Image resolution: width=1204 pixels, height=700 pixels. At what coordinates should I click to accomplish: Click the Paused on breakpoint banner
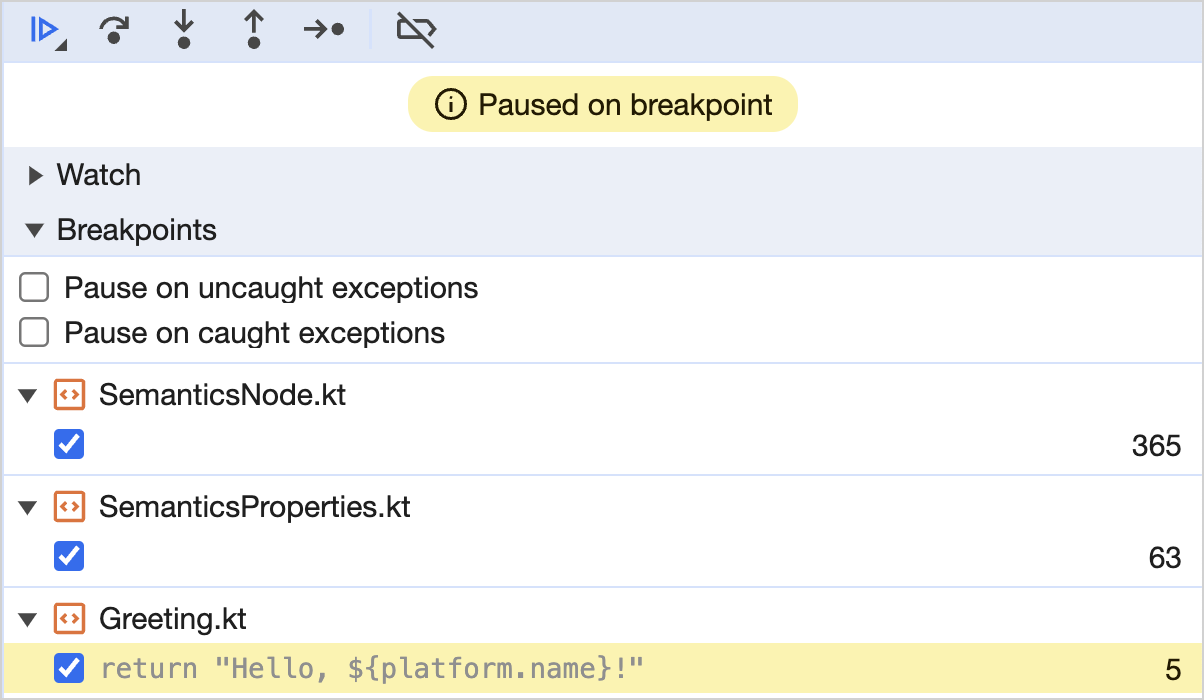602,104
